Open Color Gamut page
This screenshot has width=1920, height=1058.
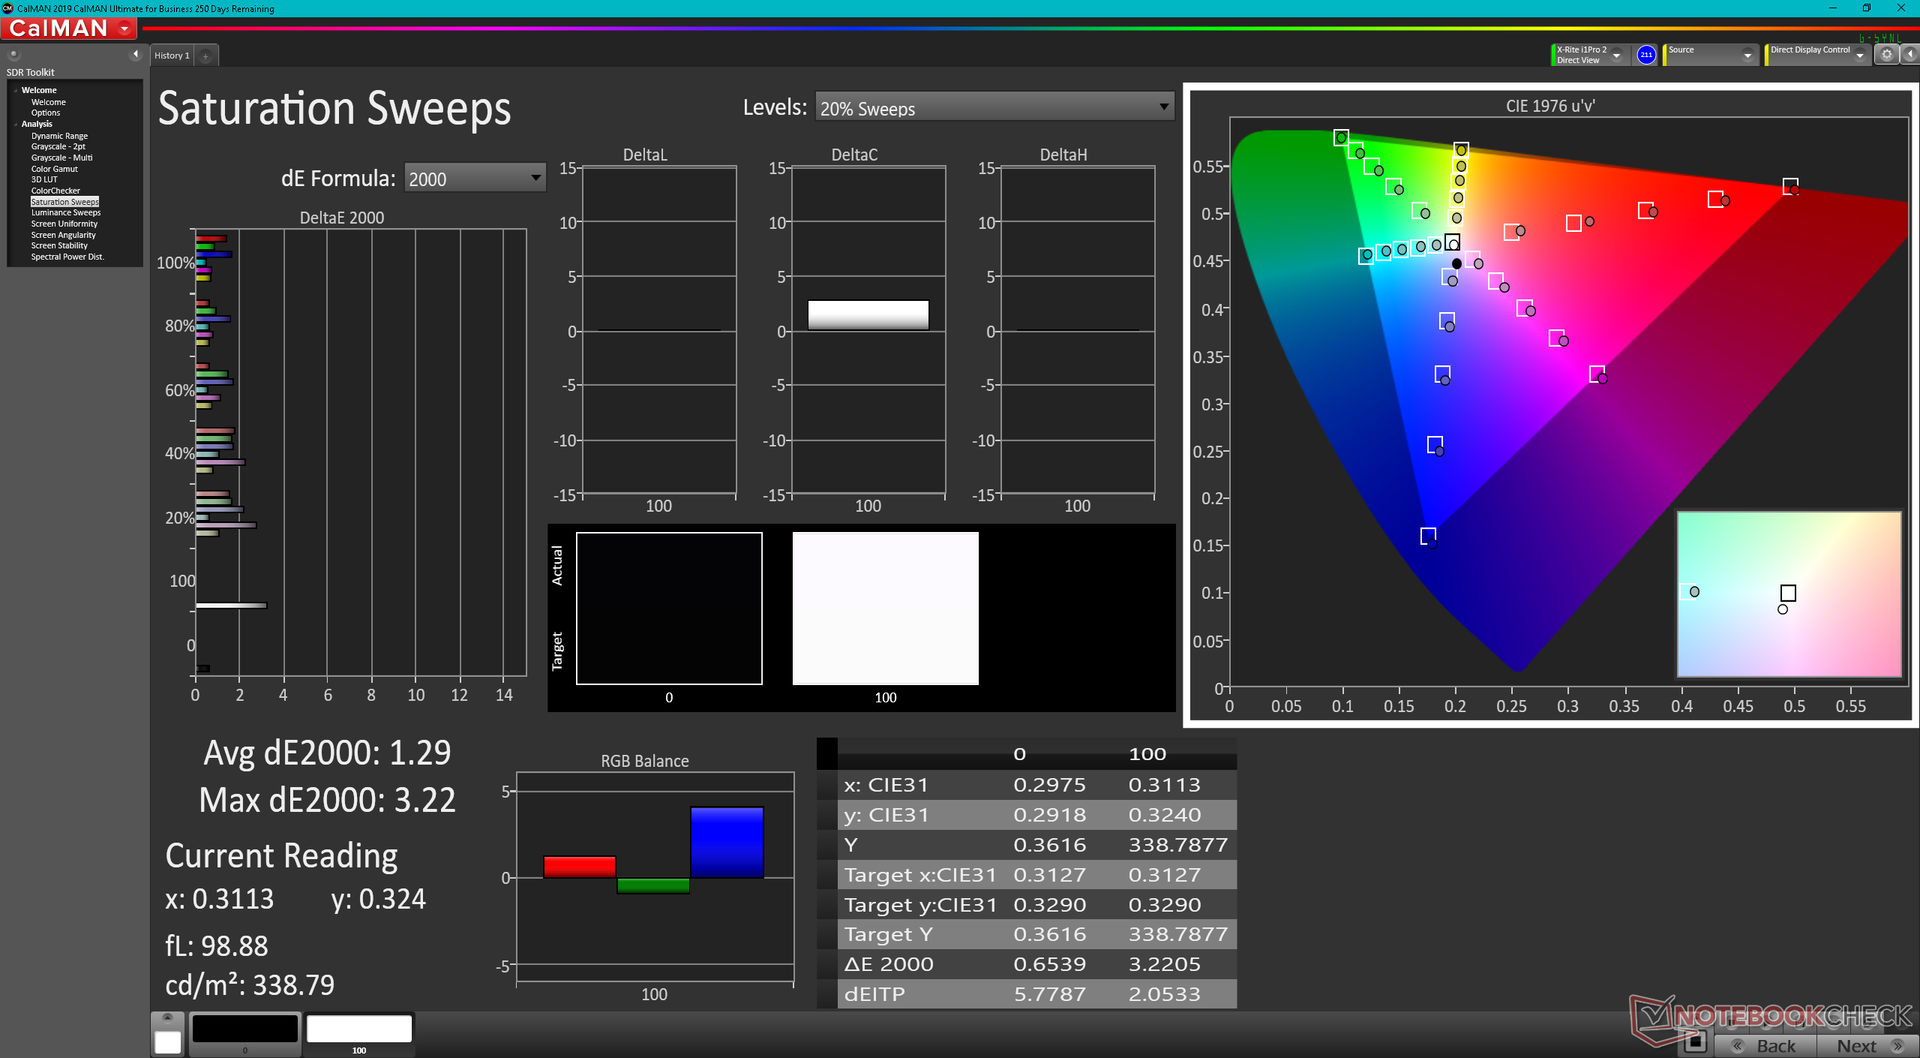(54, 169)
